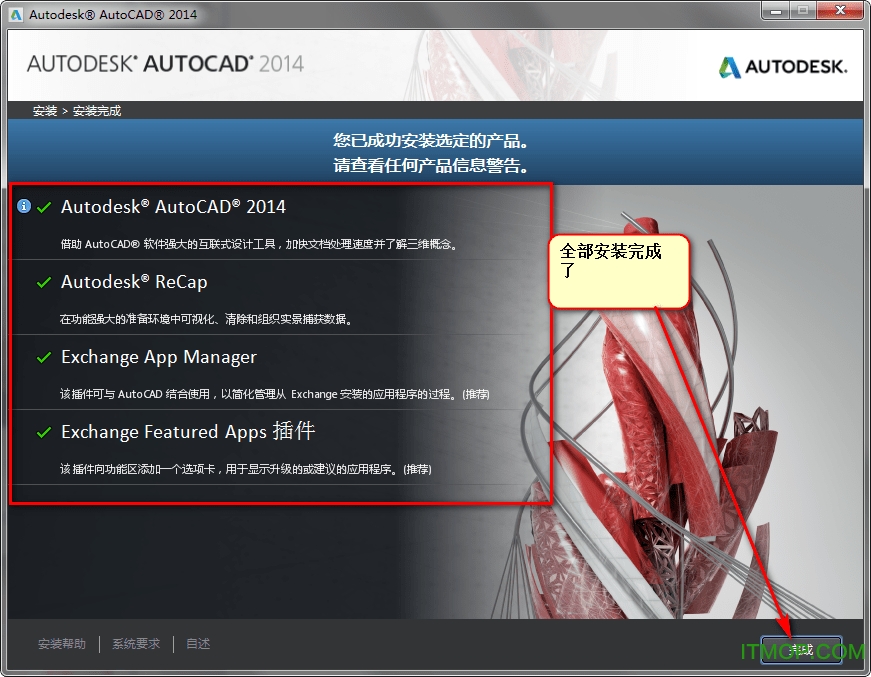The height and width of the screenshot is (677, 871).
Task: Click the AutoCAD description starting with 借助 AutoCAD
Action: click(259, 244)
